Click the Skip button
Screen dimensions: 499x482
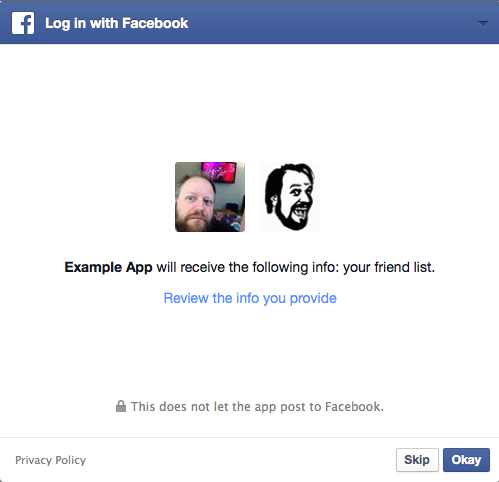pos(417,460)
